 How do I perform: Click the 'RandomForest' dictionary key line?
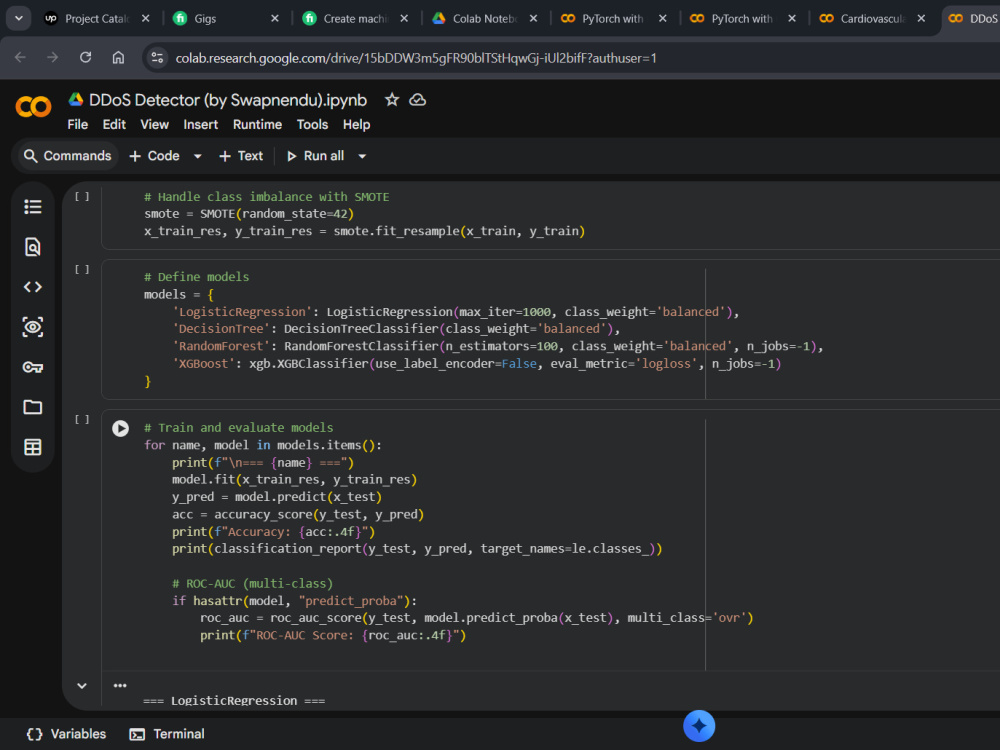[497, 346]
